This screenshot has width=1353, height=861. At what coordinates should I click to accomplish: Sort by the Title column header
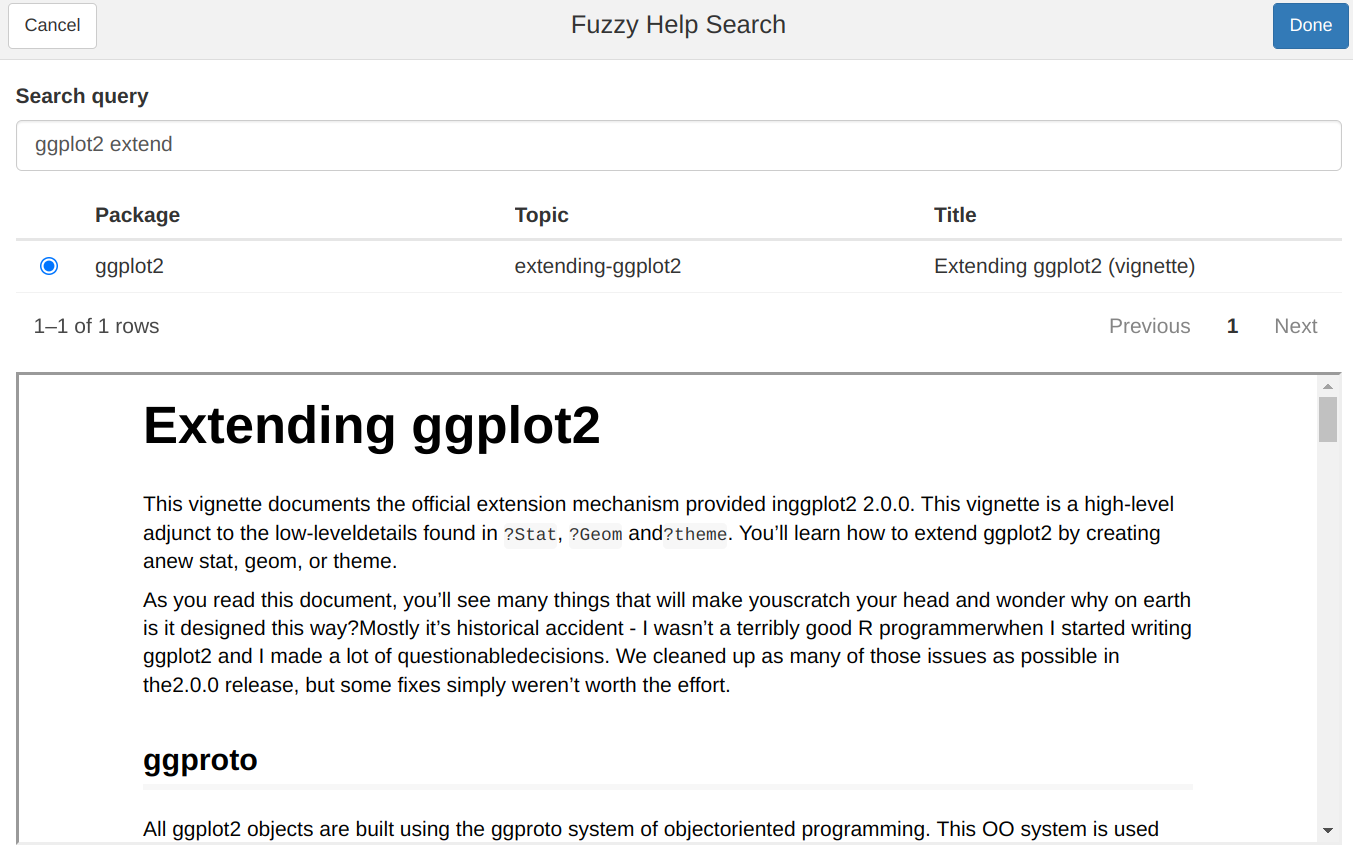click(x=954, y=215)
